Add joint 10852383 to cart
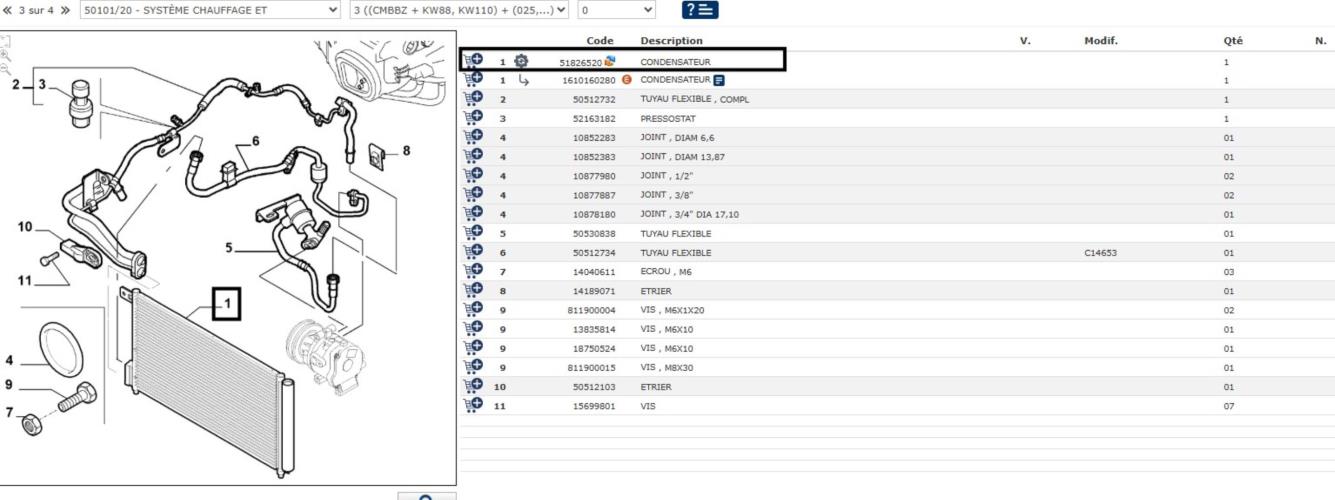1335x500 pixels. (x=474, y=157)
